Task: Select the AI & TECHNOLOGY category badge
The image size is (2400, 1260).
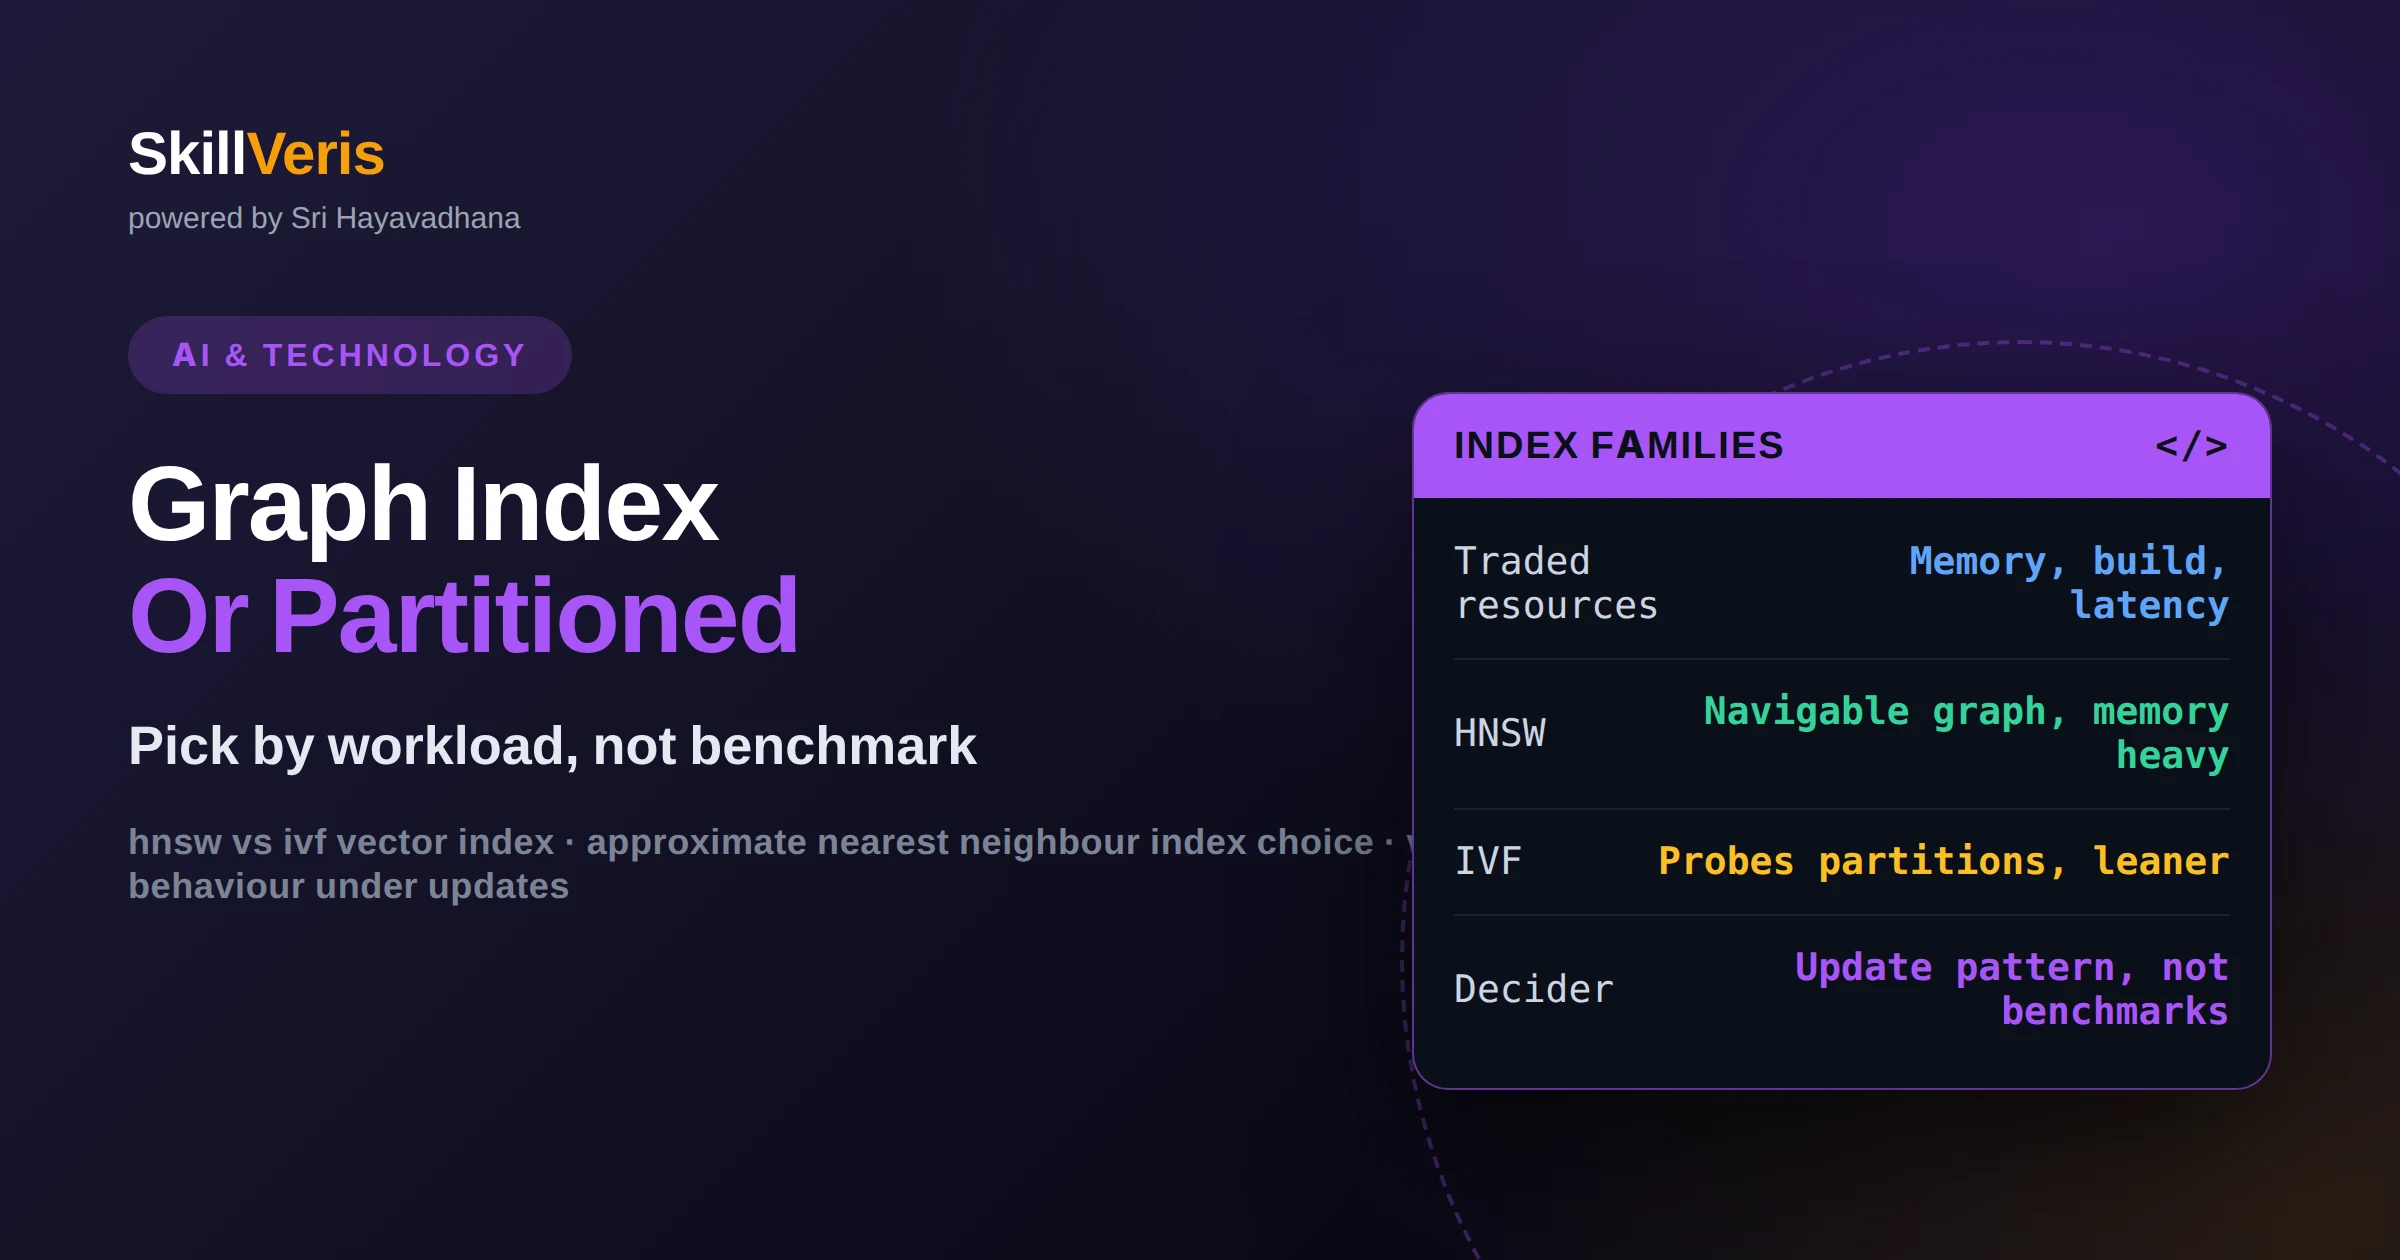Action: pos(349,355)
